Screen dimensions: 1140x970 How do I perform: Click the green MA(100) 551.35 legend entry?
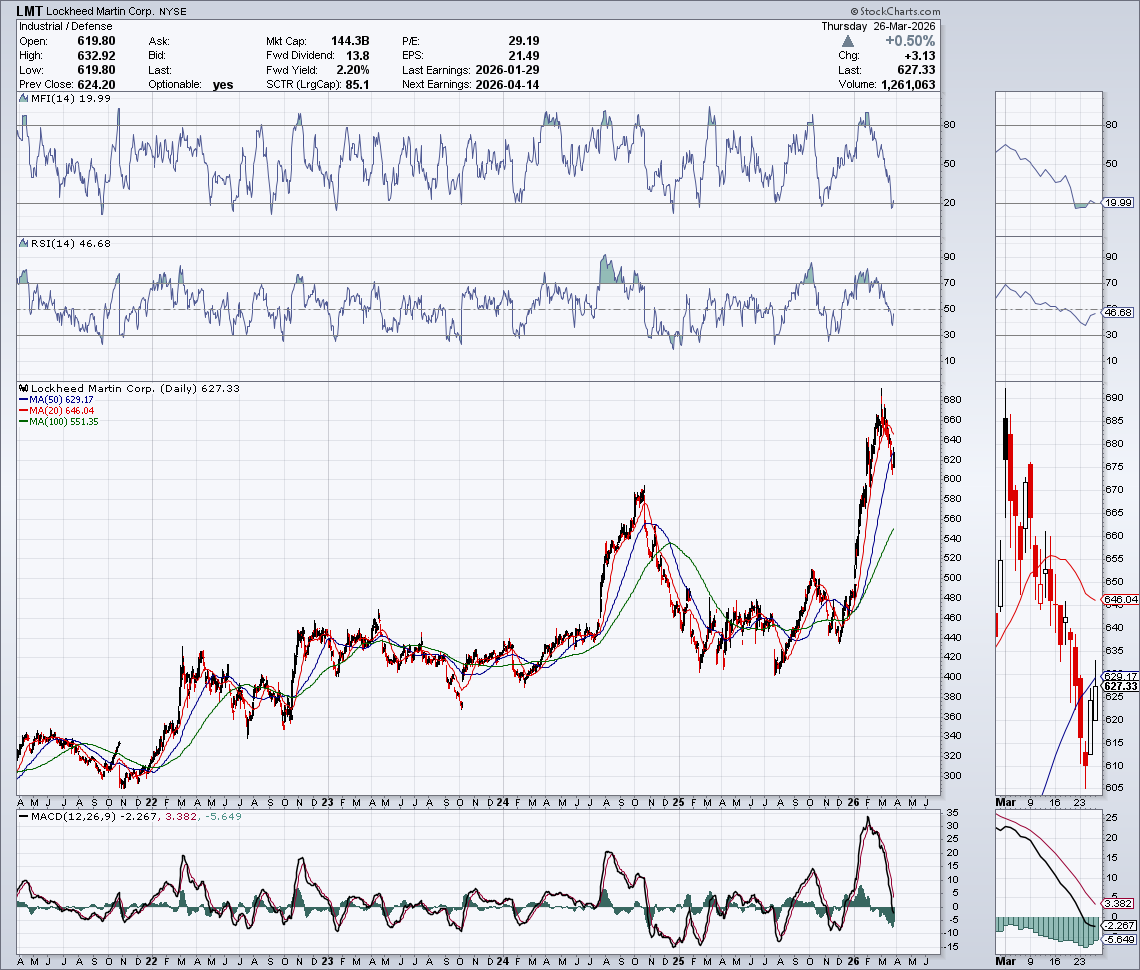click(x=58, y=422)
